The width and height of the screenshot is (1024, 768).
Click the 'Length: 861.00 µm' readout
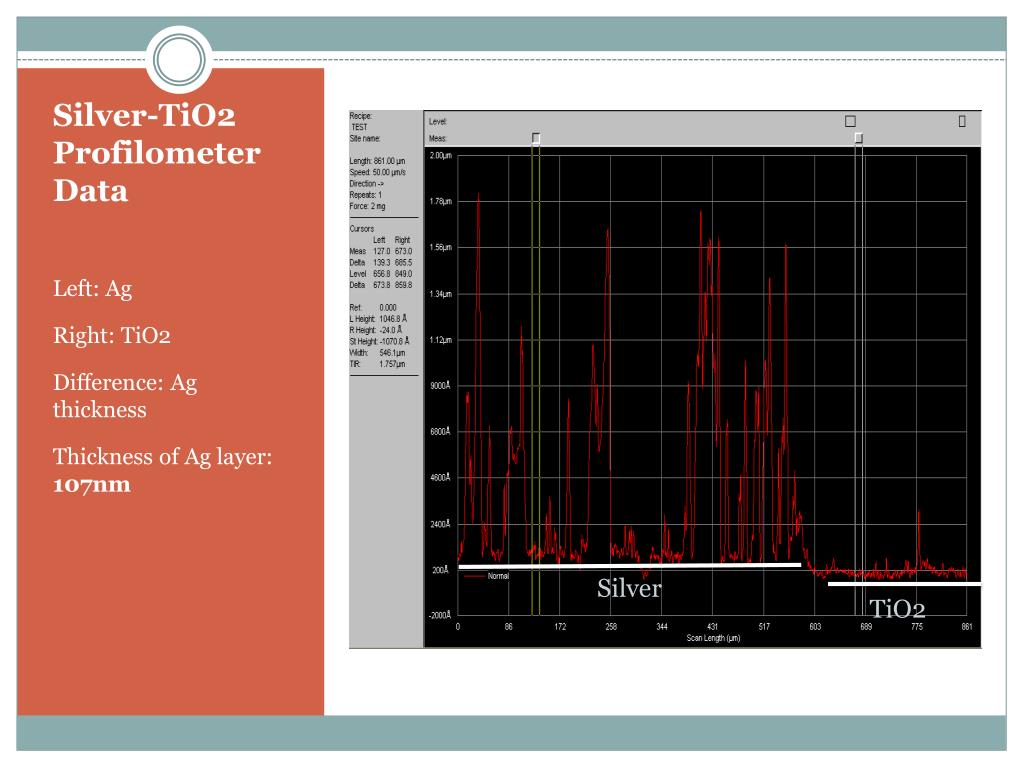377,161
